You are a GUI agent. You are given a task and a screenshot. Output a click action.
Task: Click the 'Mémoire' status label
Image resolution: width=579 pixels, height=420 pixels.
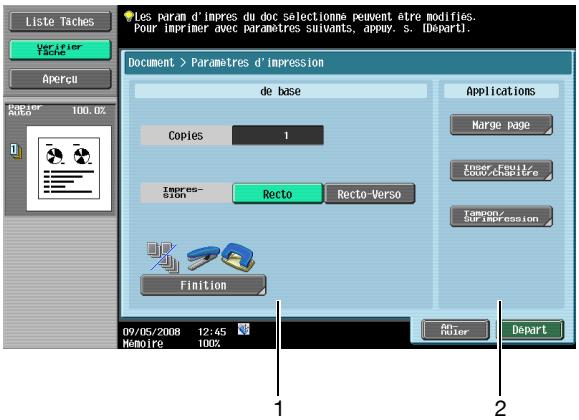tap(143, 344)
